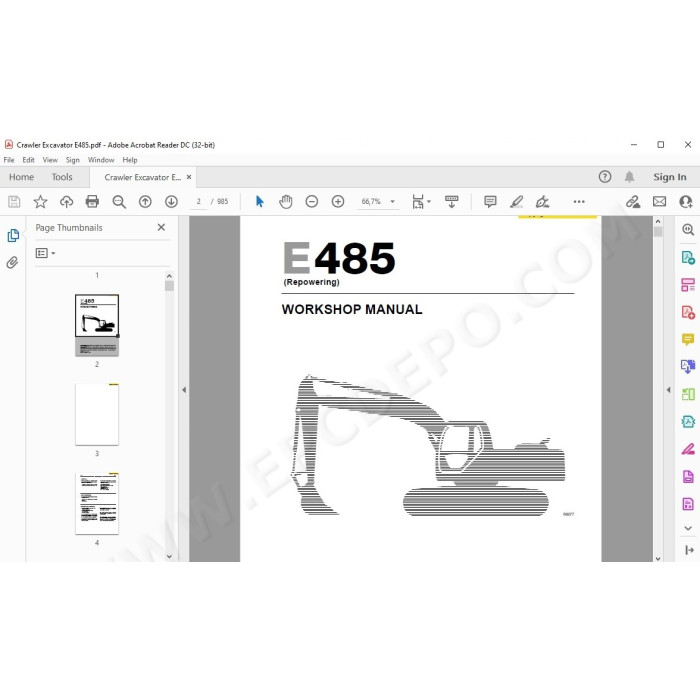Open the Find text magnifier in toolbar
Screen dimensions: 700x700
click(119, 202)
